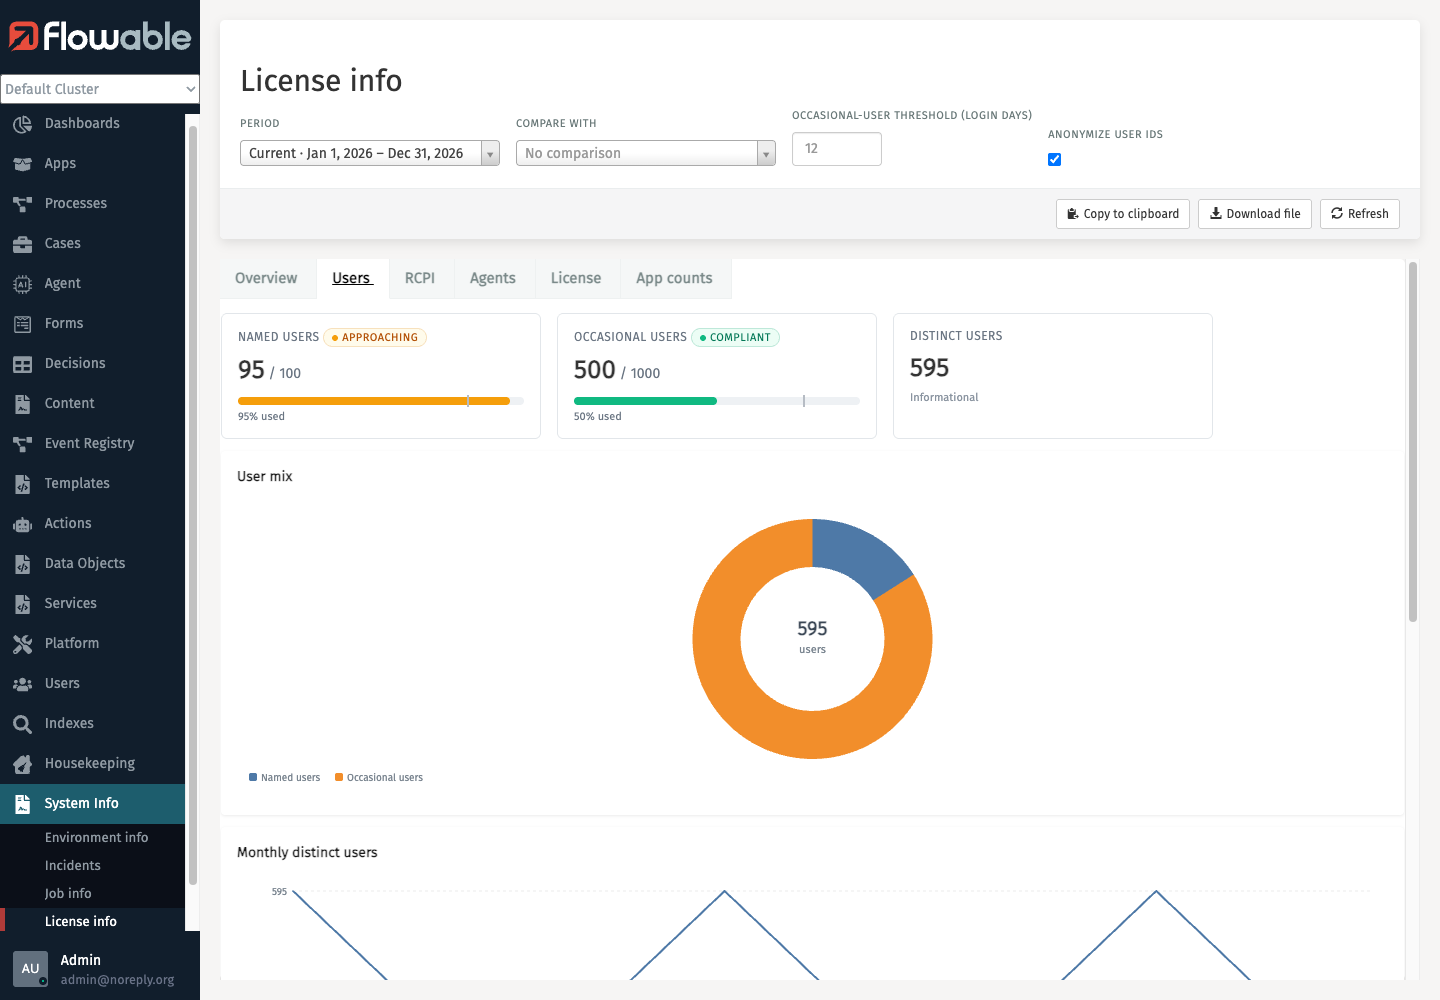Open the Compare with dropdown
1440x1000 pixels.
pyautogui.click(x=646, y=153)
